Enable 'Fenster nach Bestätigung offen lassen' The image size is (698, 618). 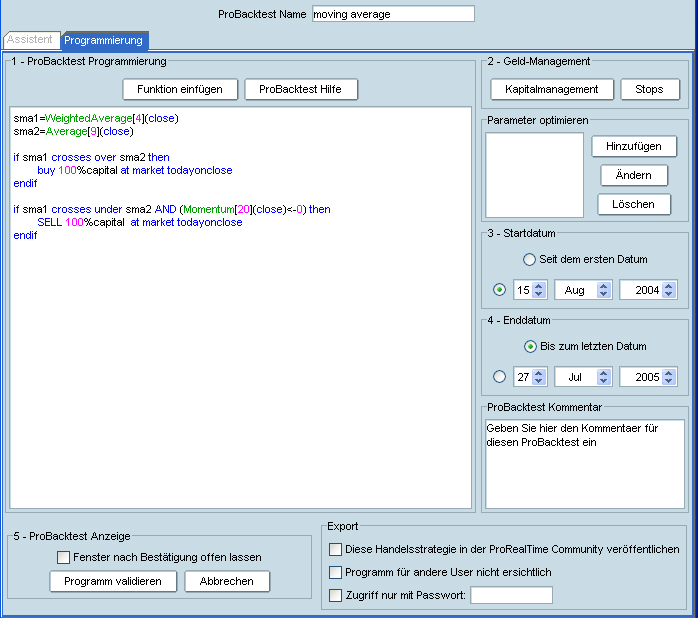pos(64,557)
